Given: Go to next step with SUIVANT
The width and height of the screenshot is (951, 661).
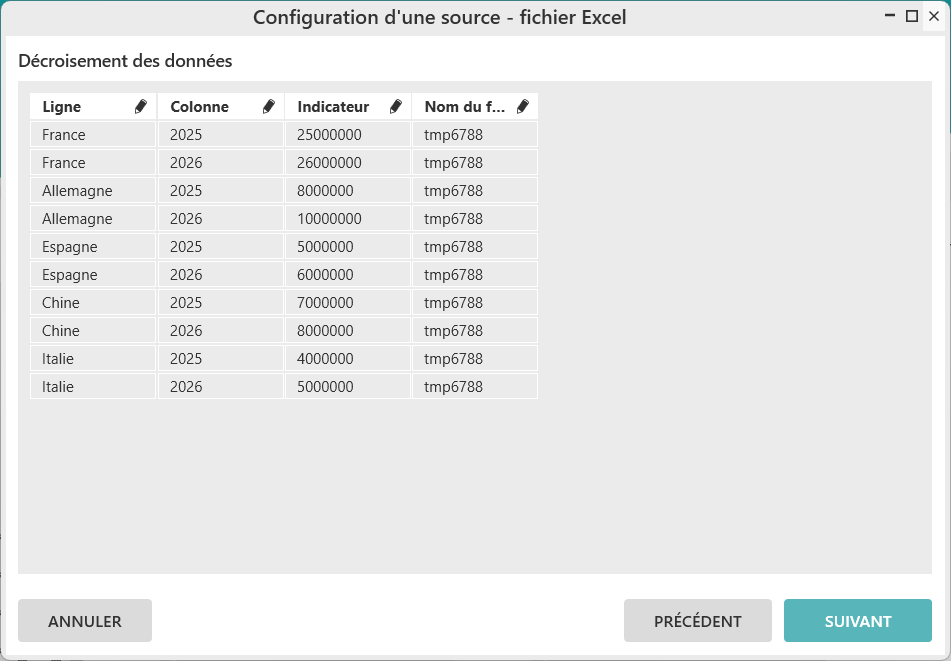Looking at the screenshot, I should pos(857,621).
